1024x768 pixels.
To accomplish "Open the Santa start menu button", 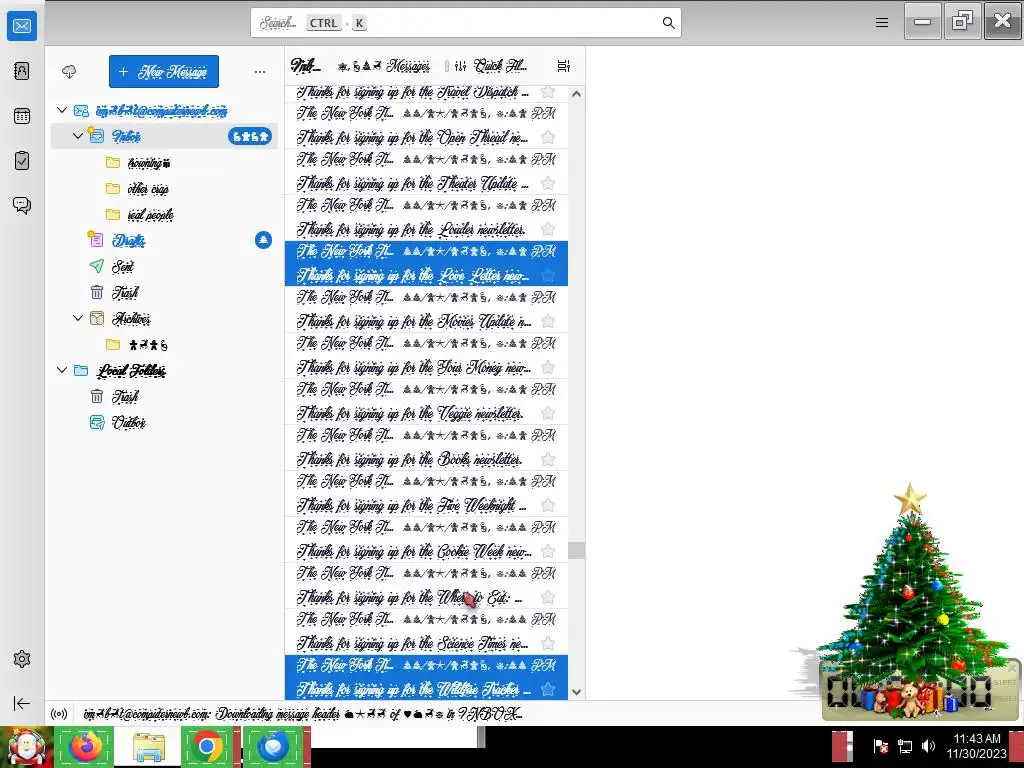I will [x=26, y=746].
